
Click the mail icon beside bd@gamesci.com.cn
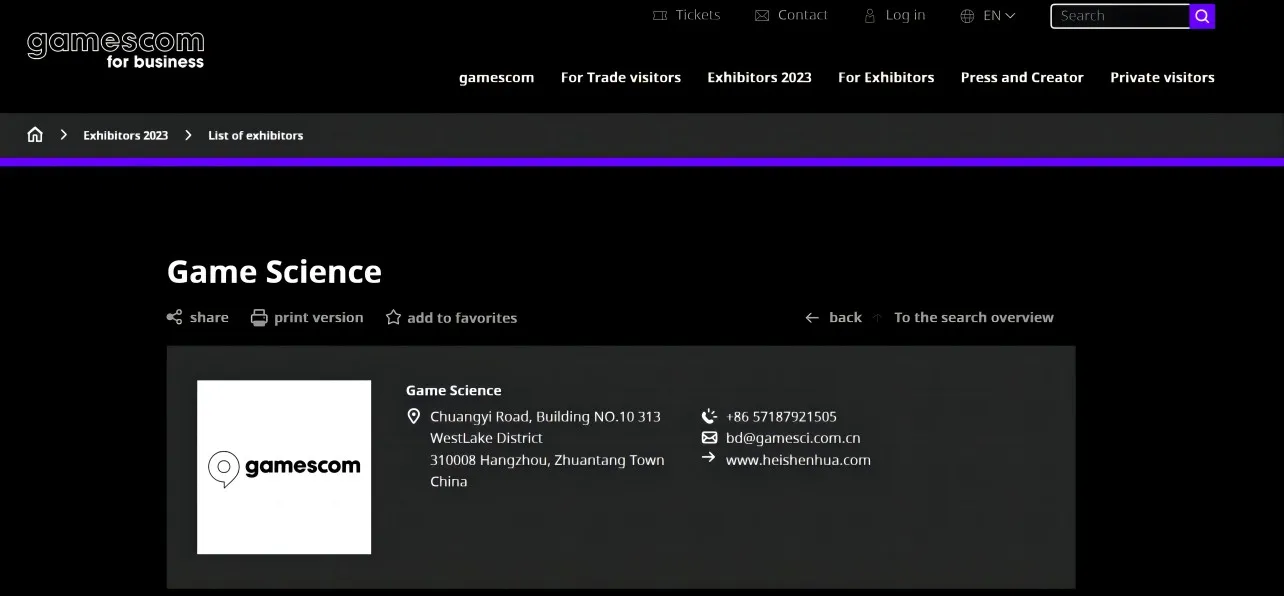[x=709, y=437]
